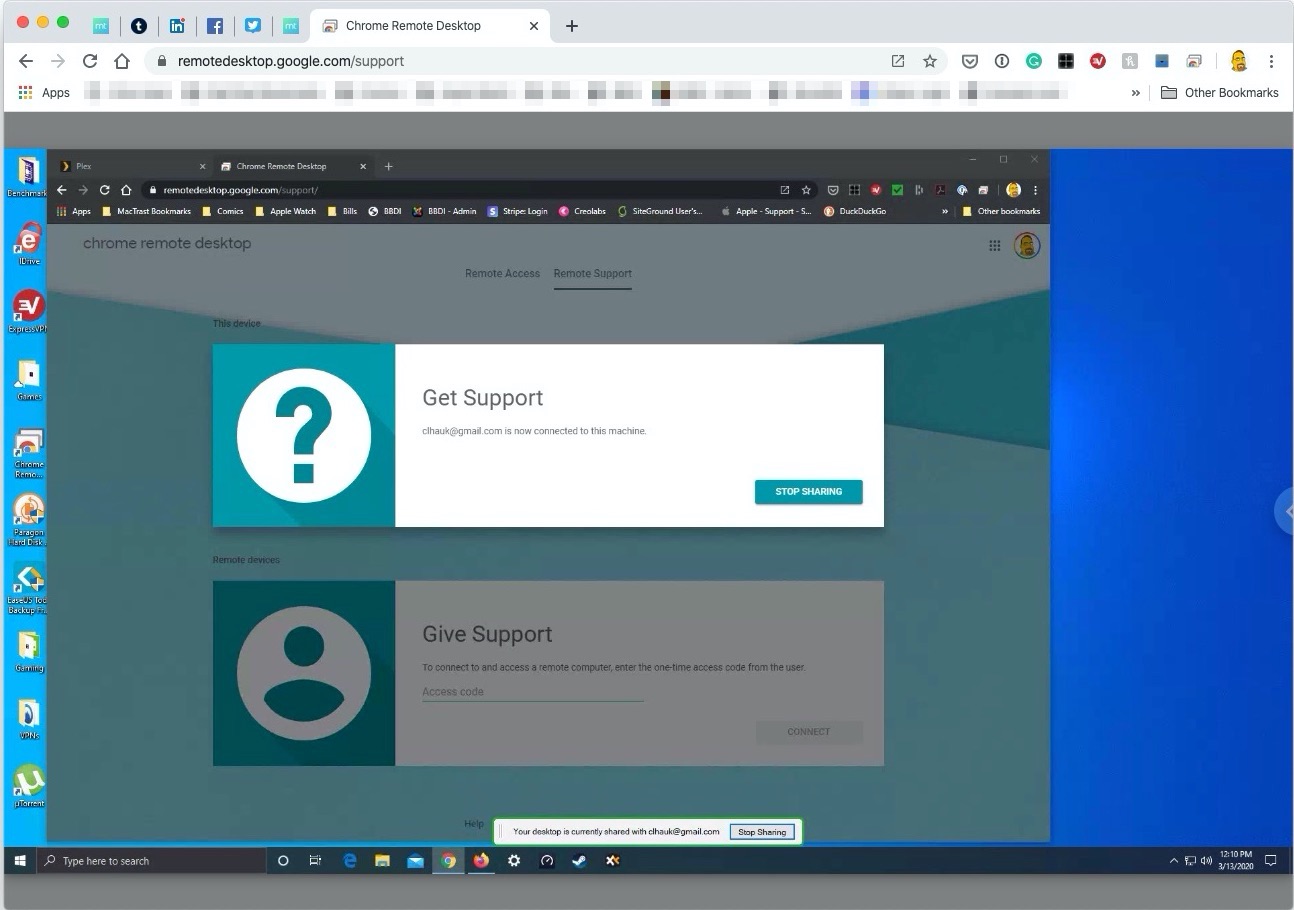Open the Apple Watch bookmarks folder
This screenshot has height=910, width=1294.
(285, 211)
